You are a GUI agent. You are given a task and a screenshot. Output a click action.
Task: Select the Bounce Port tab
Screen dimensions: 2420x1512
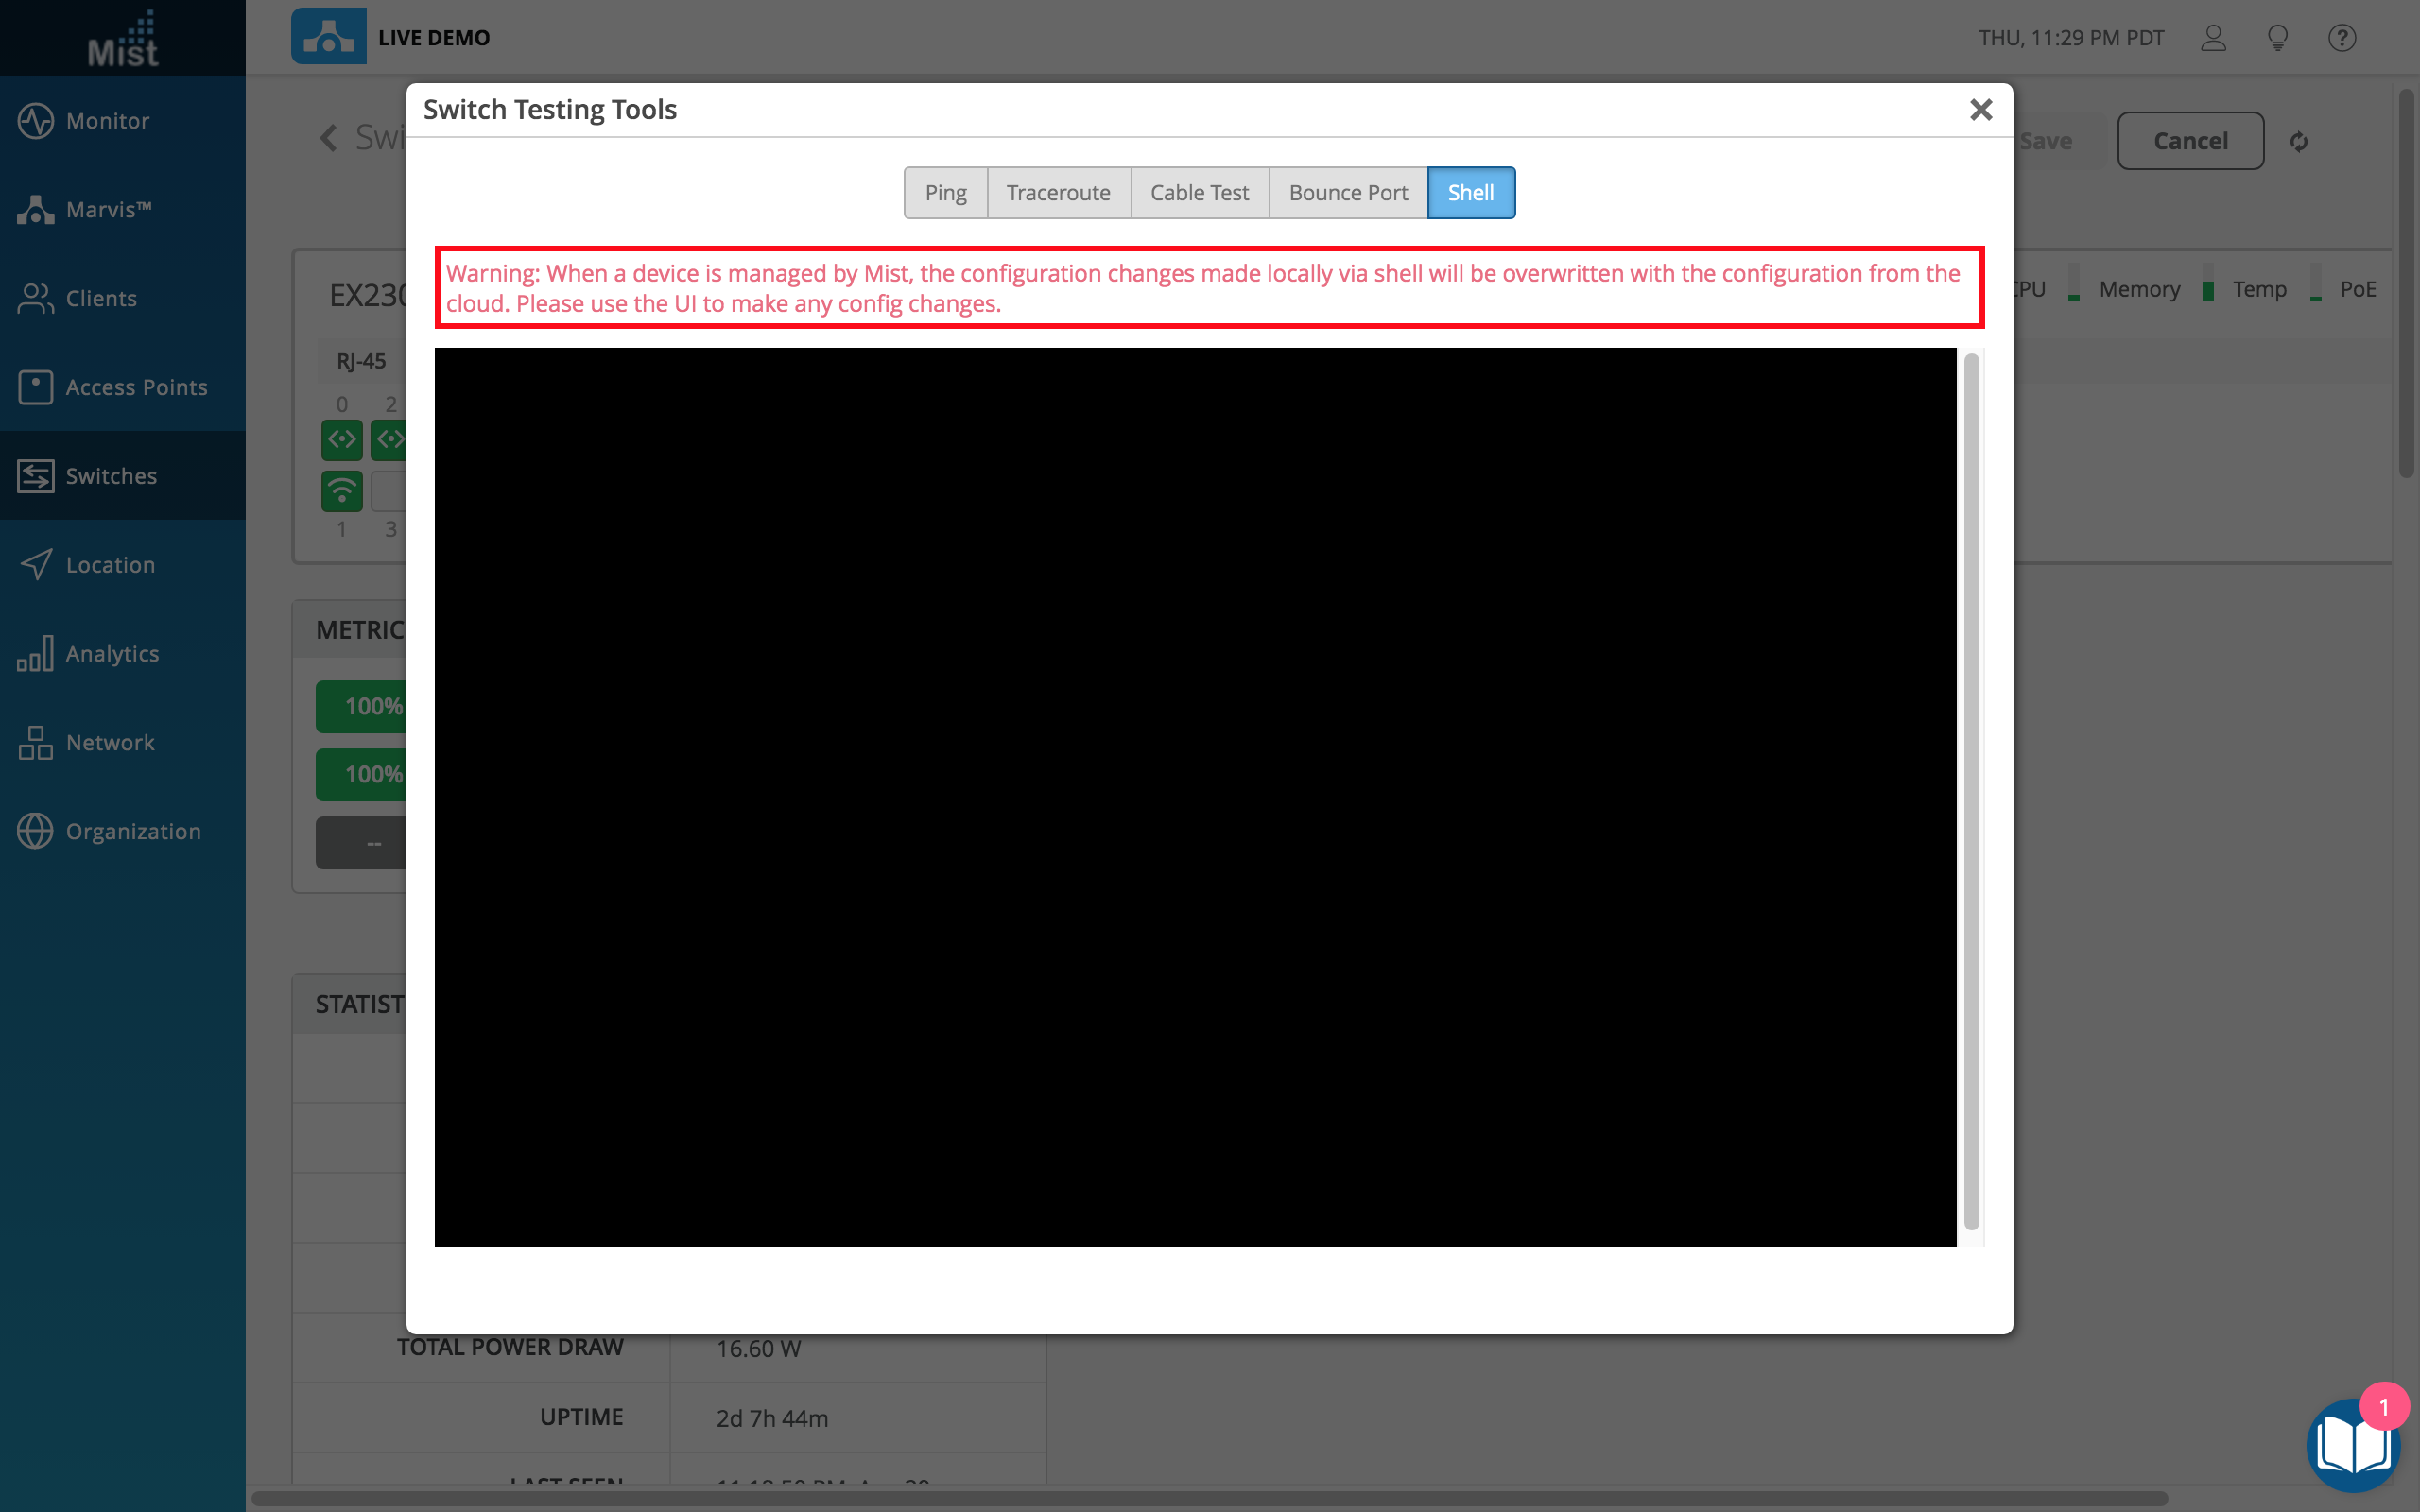pos(1347,193)
